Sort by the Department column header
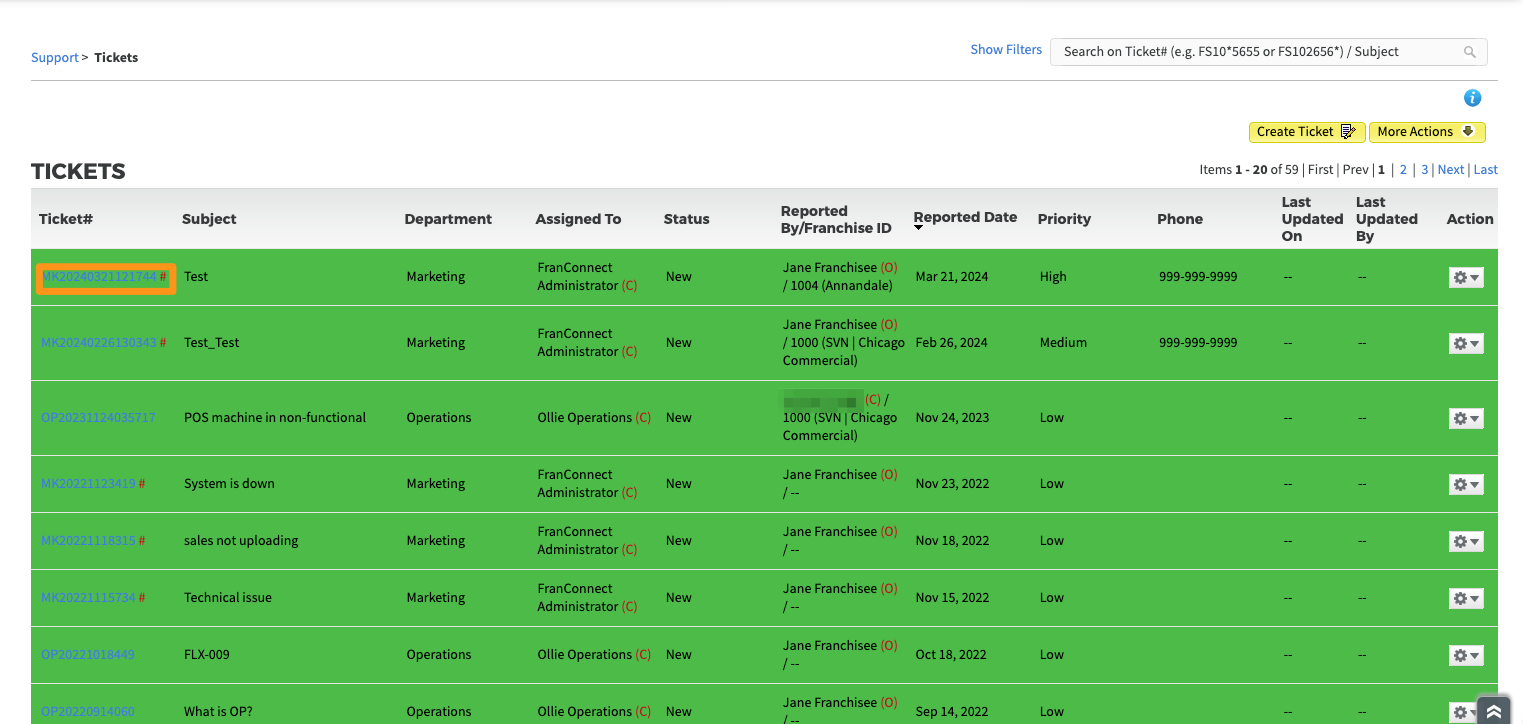 (448, 219)
